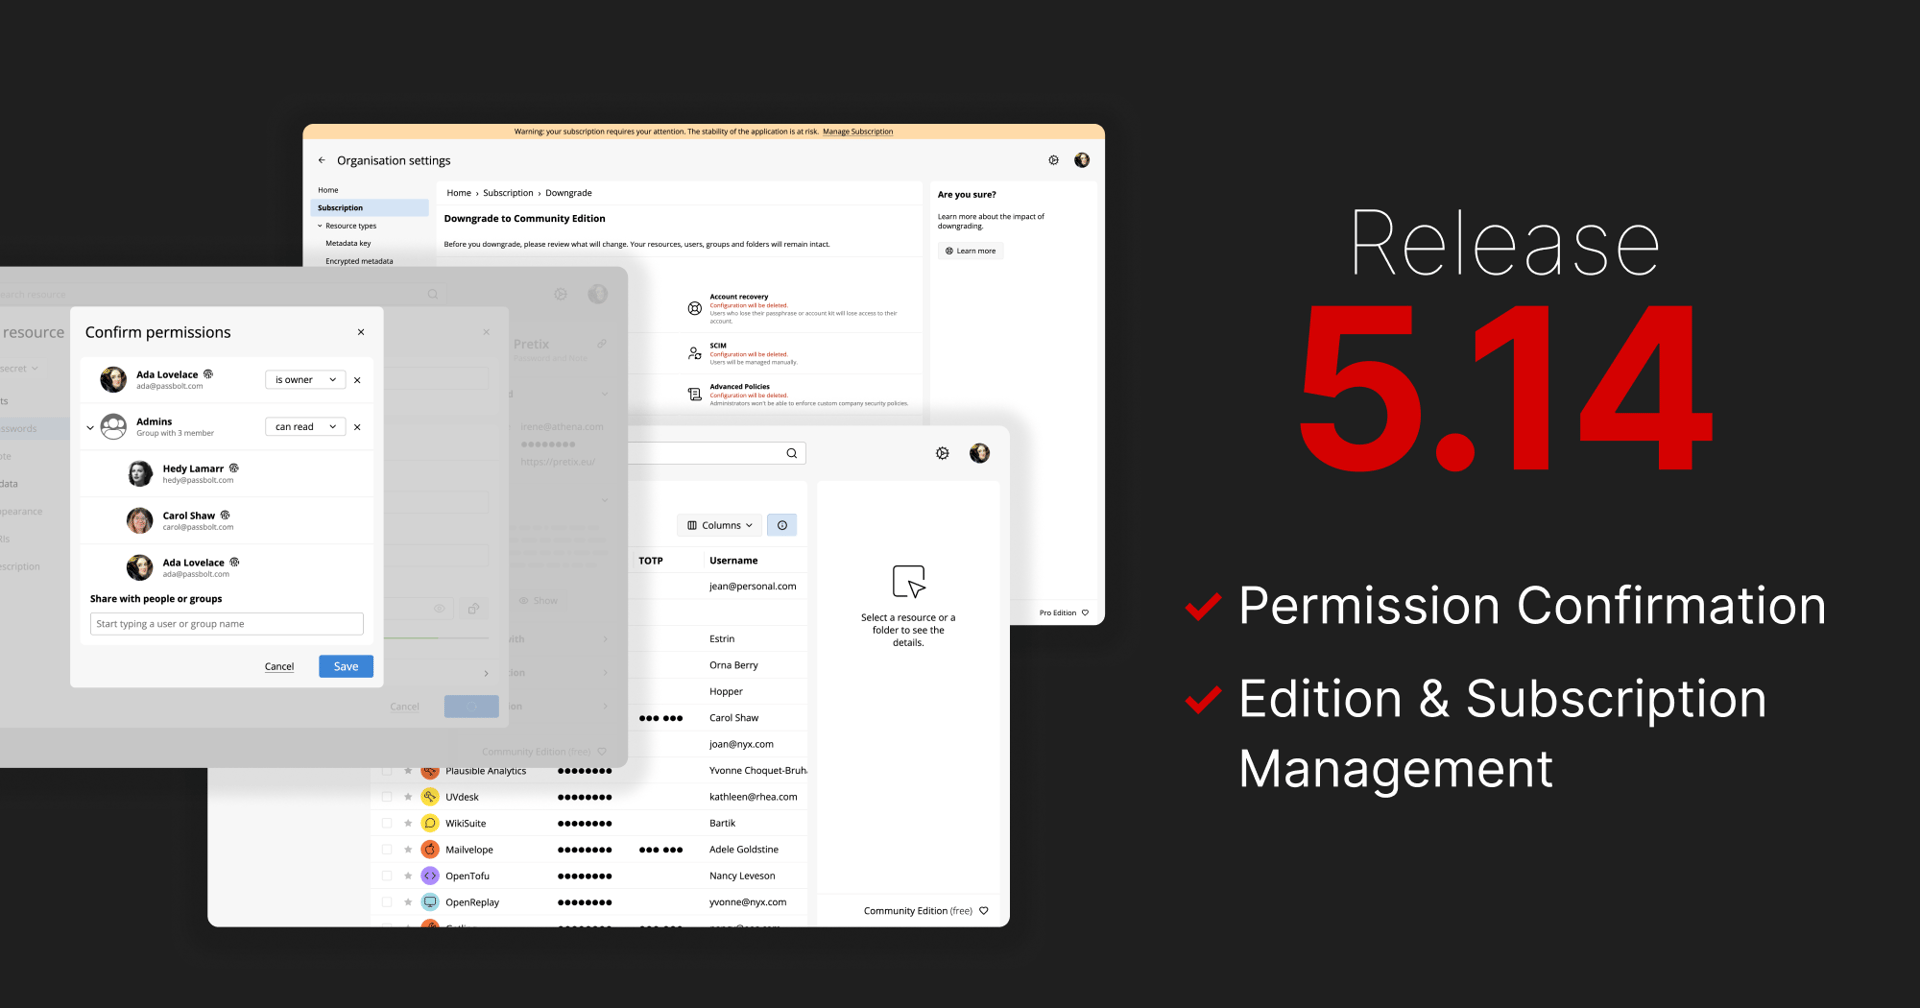
Task: Click the Manage Subscription link in warning banner
Action: (x=858, y=131)
